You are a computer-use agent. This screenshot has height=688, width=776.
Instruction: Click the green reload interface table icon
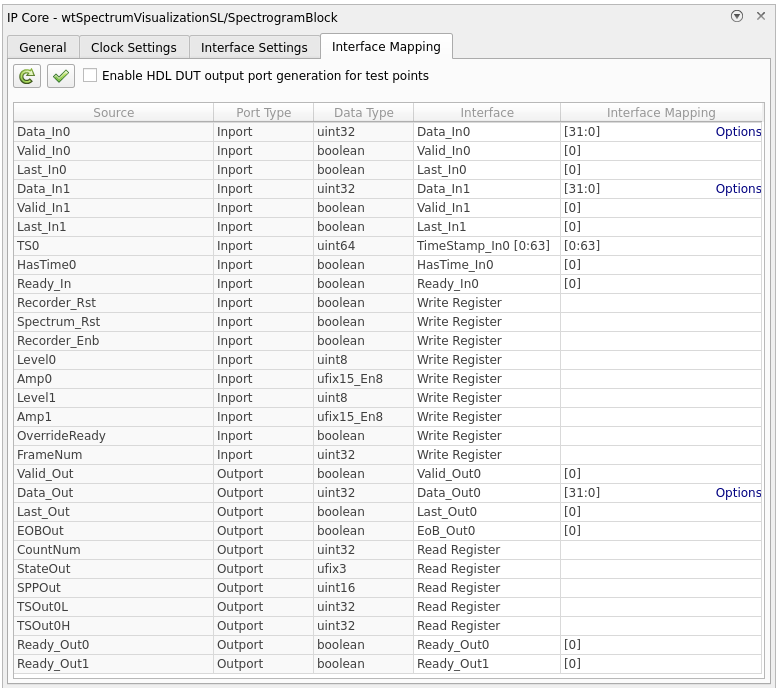pos(27,76)
